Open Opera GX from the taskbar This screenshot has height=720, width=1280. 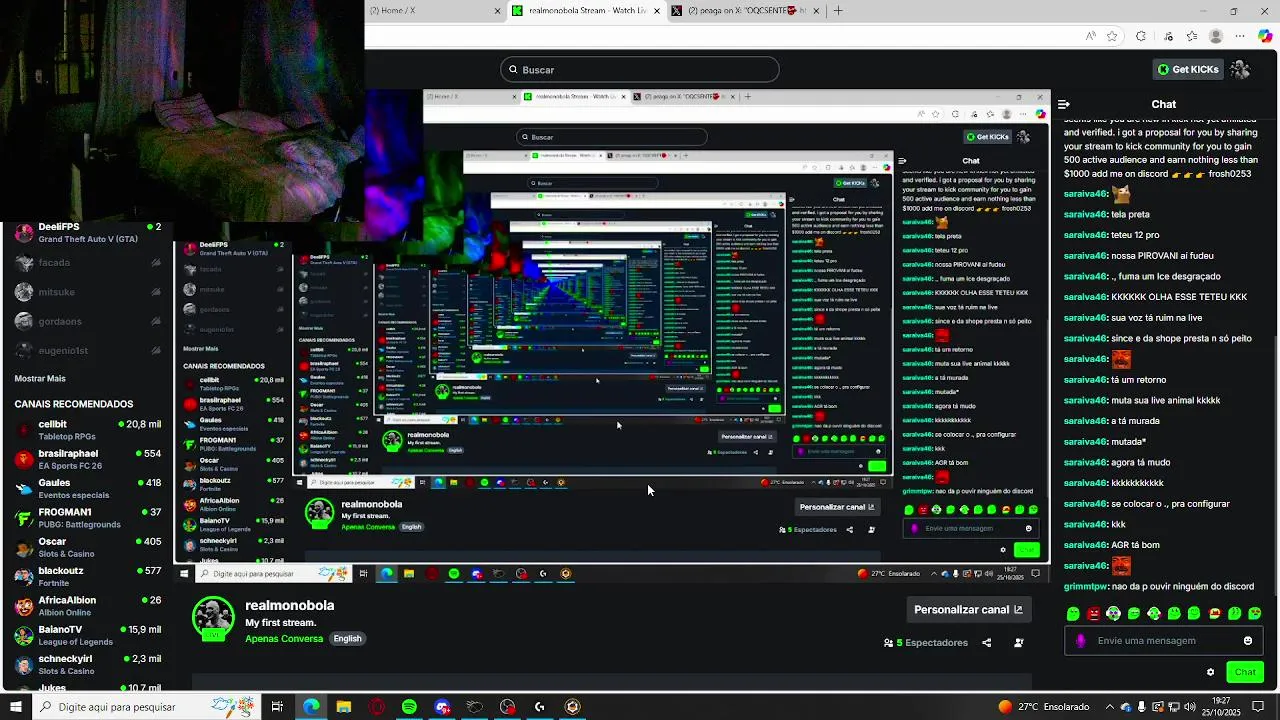pos(377,707)
